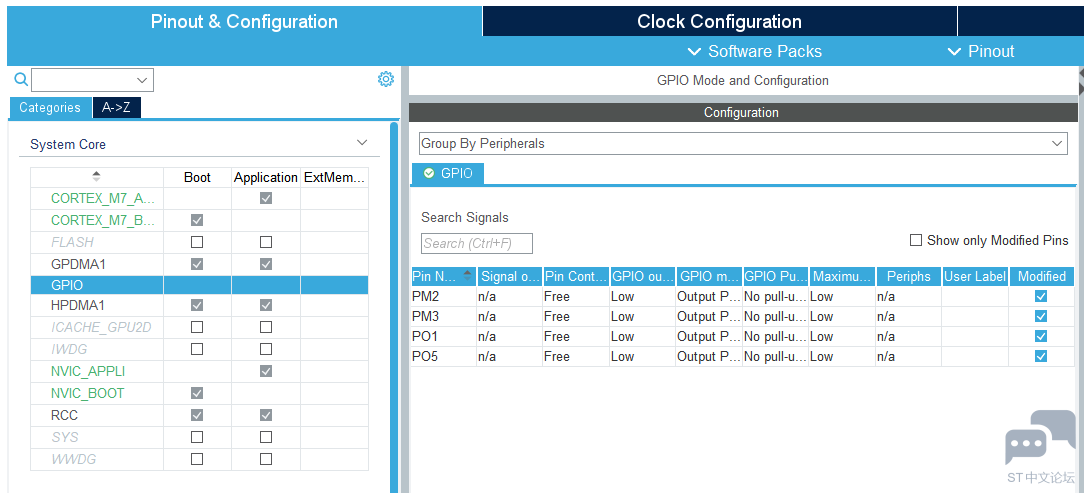The width and height of the screenshot is (1084, 493).
Task: Click the Boot column header
Action: 197,177
